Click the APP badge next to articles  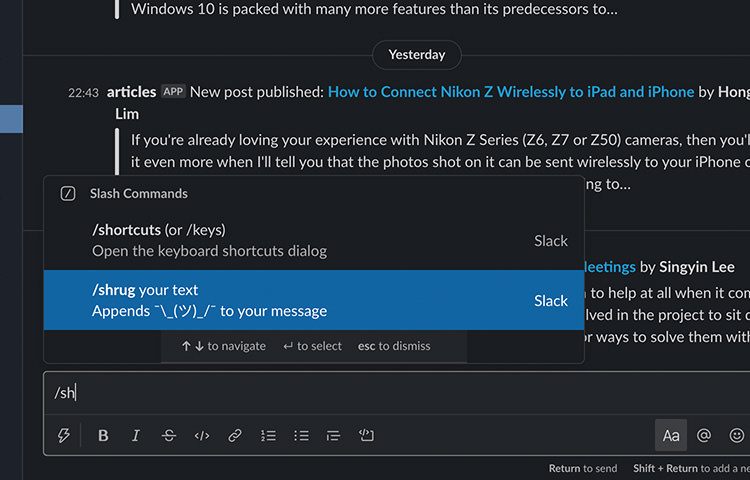[173, 91]
